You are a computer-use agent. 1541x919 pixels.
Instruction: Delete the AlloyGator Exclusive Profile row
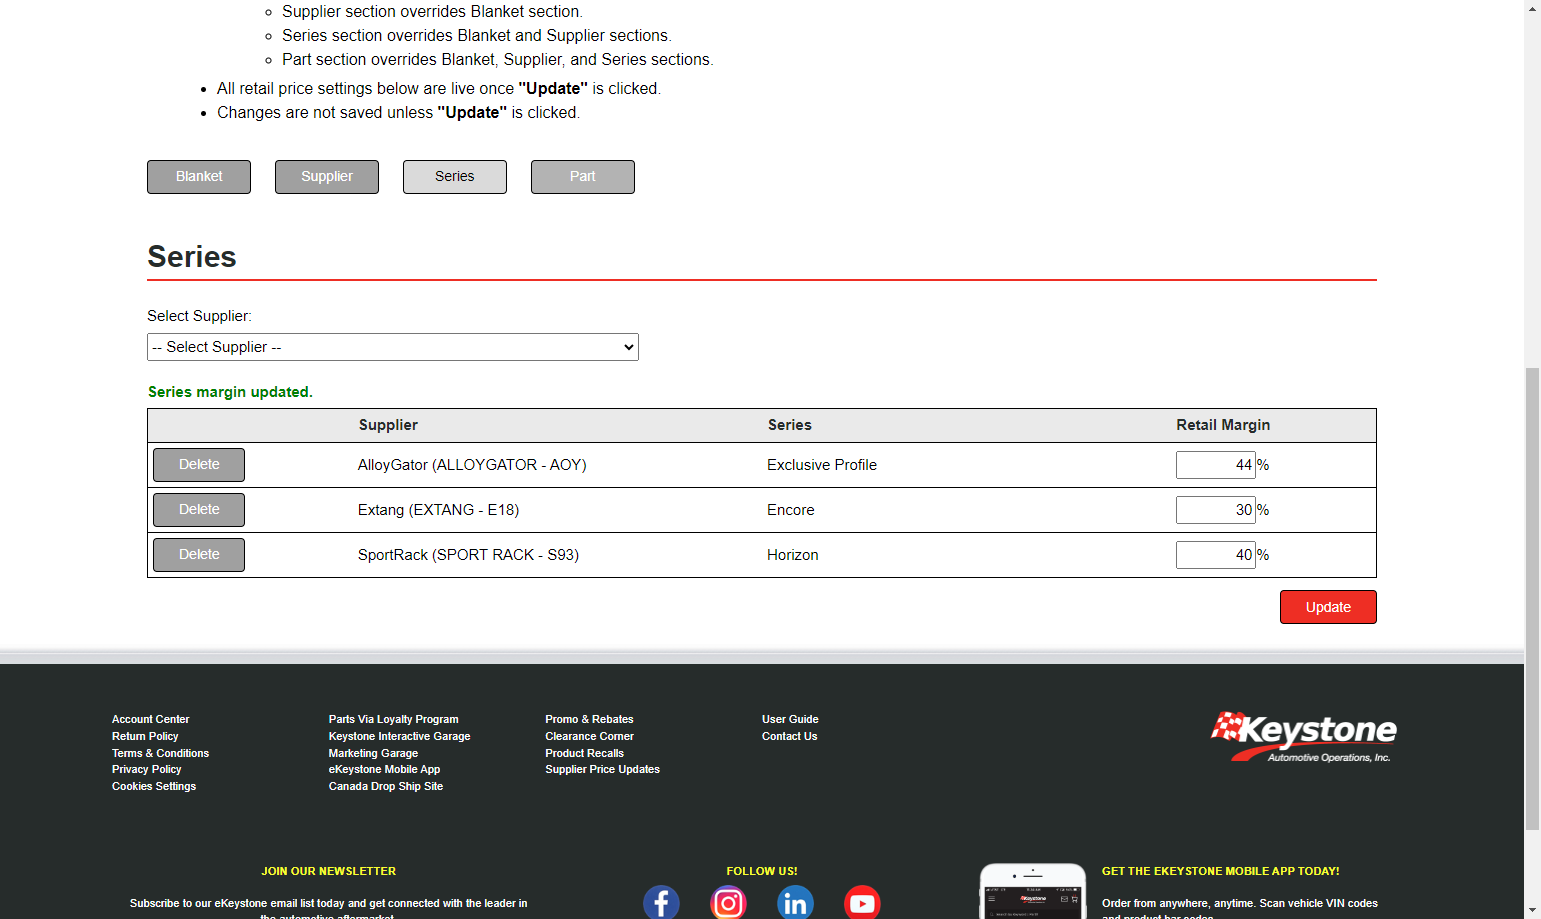(x=199, y=465)
